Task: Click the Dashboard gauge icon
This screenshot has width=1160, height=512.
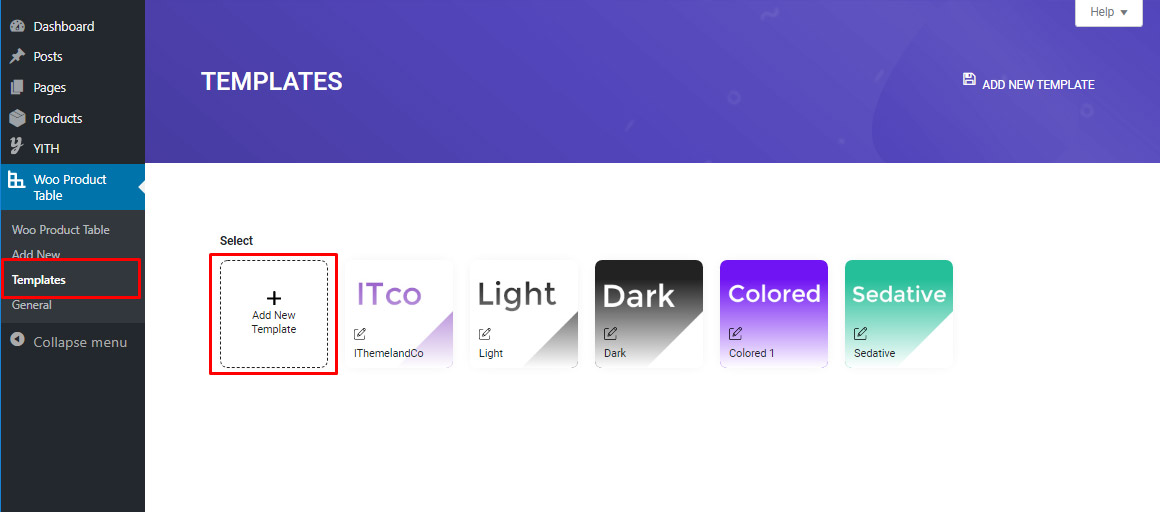Action: coord(17,26)
